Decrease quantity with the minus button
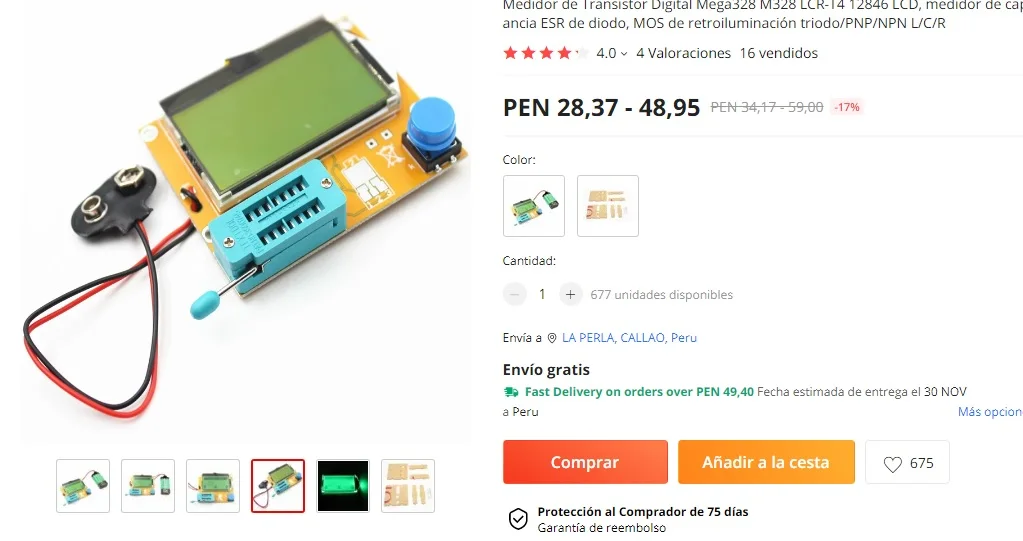Viewport: 1023px width, 541px height. pyautogui.click(x=514, y=294)
